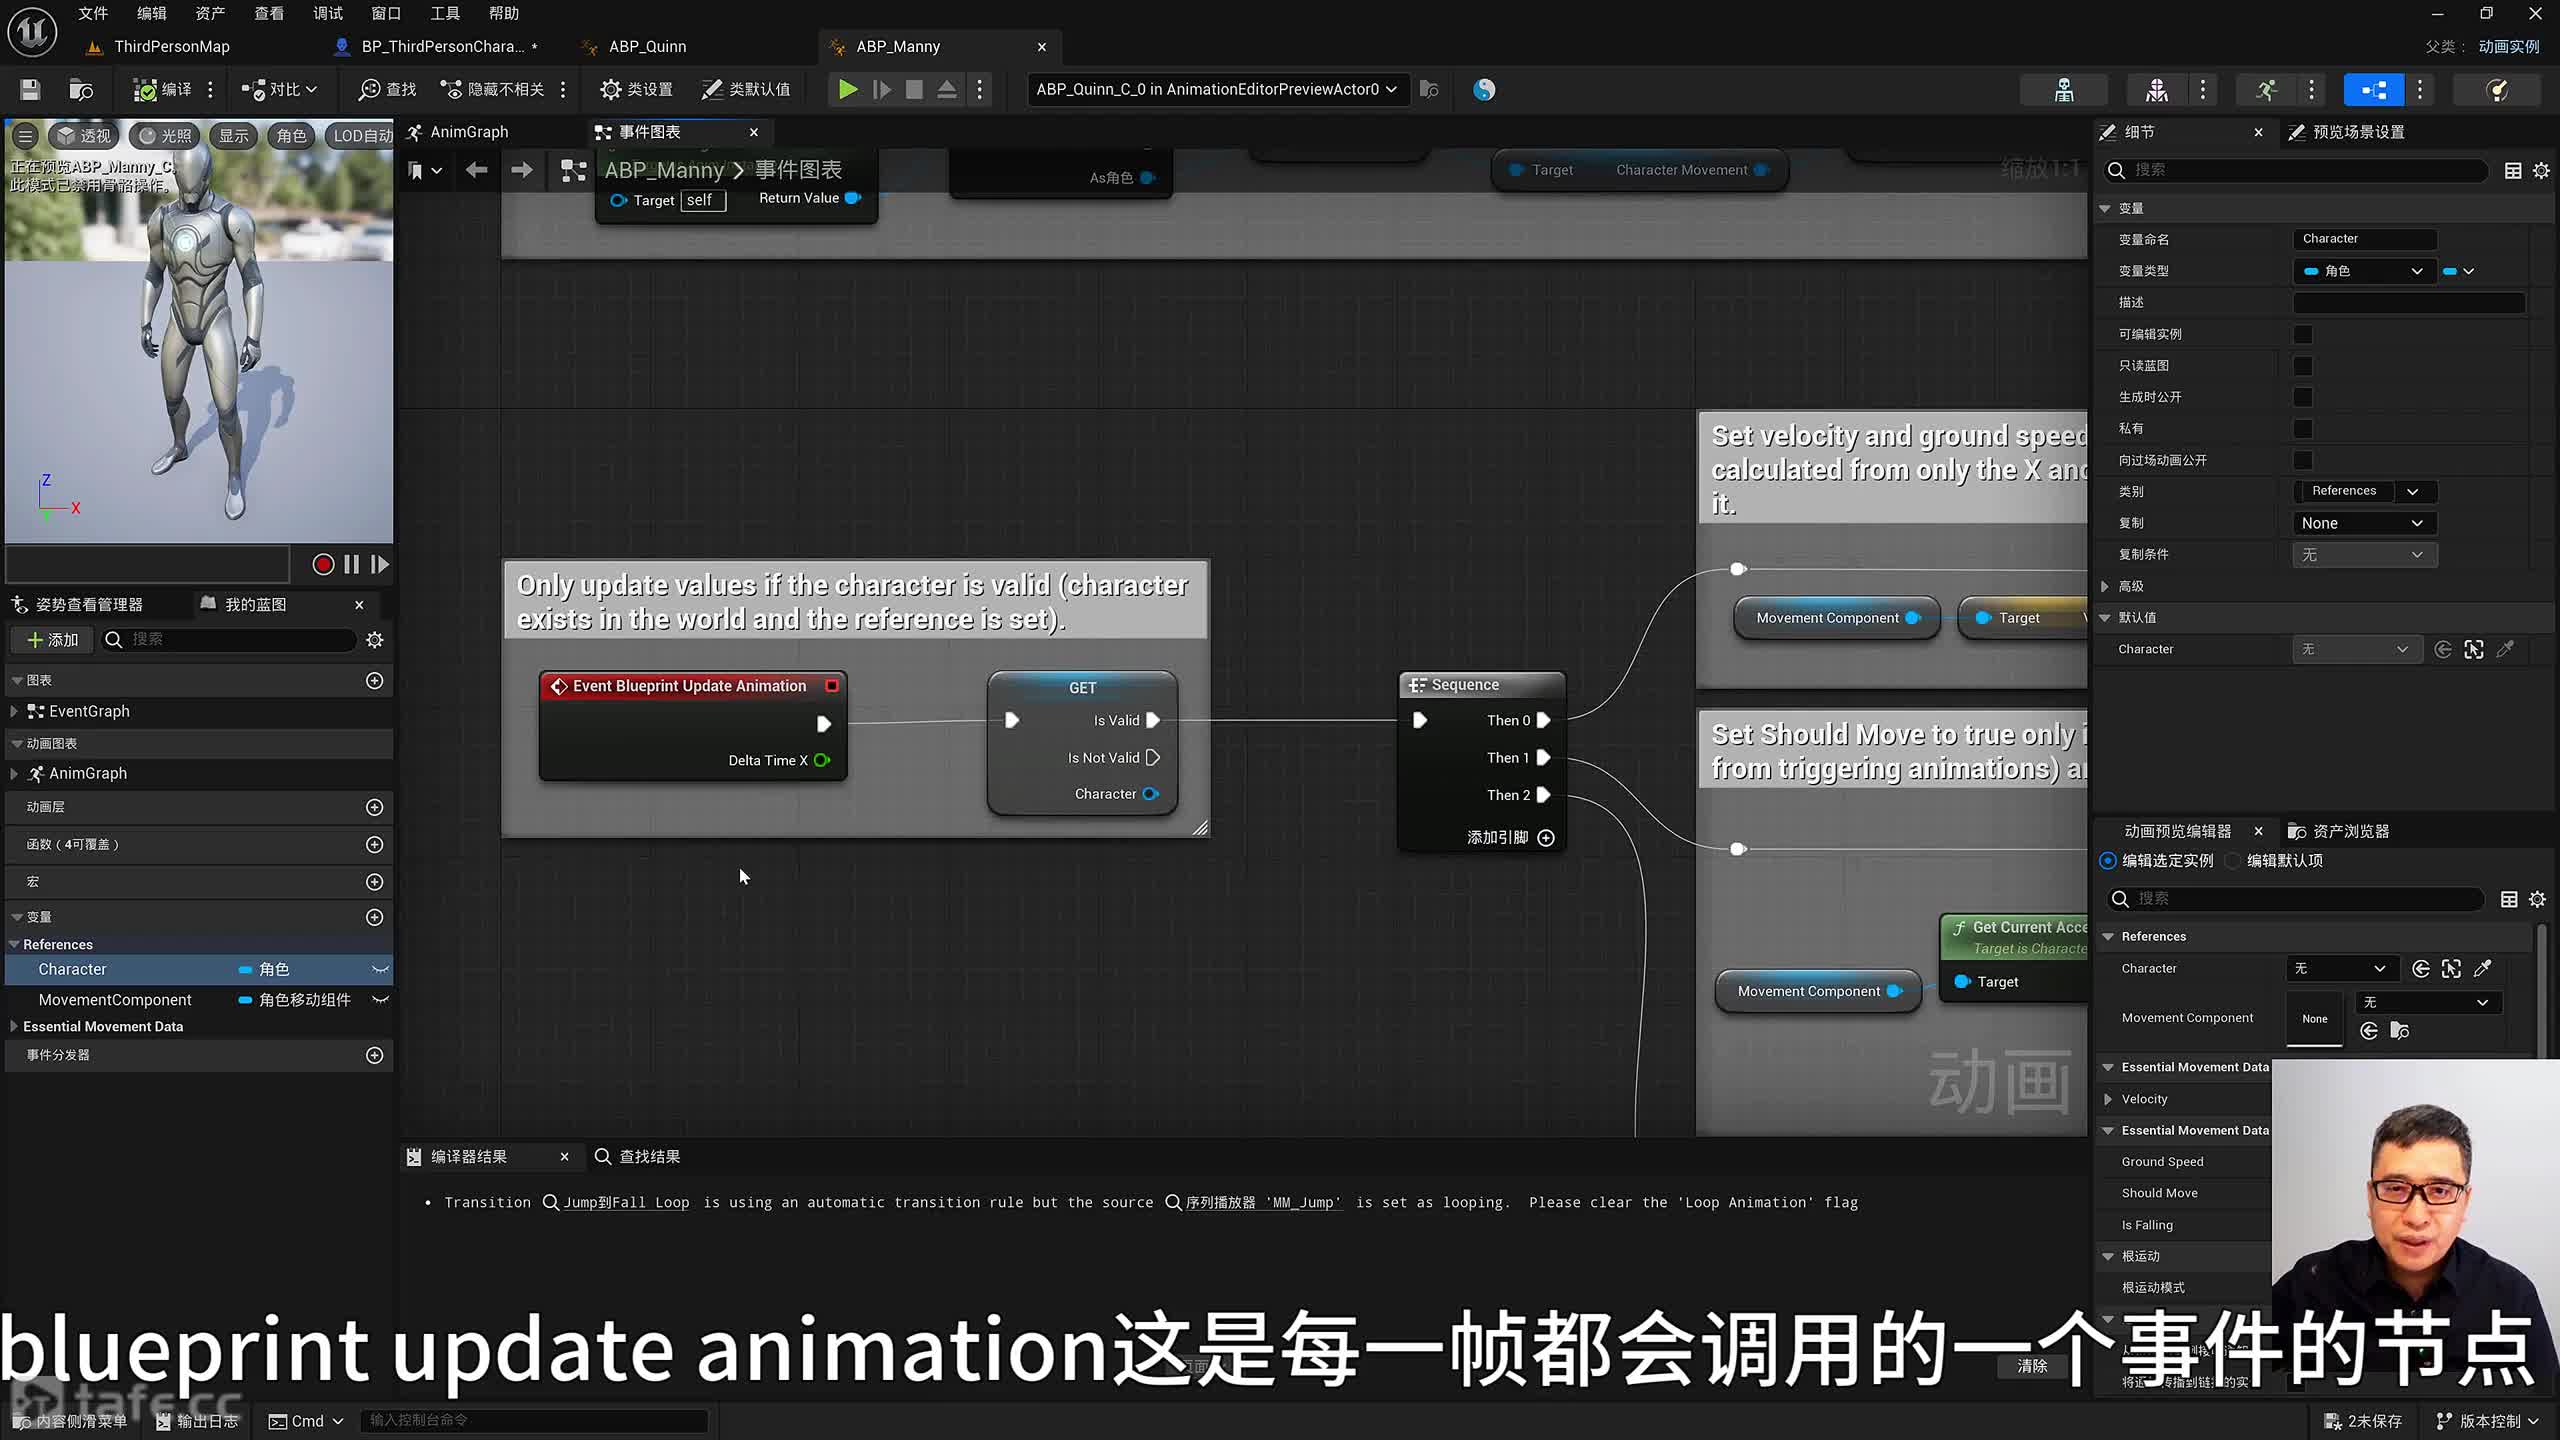Click Add Pin (添加引脚) on Sequence node
Image resolution: width=2560 pixels, height=1440 pixels.
click(x=1546, y=838)
